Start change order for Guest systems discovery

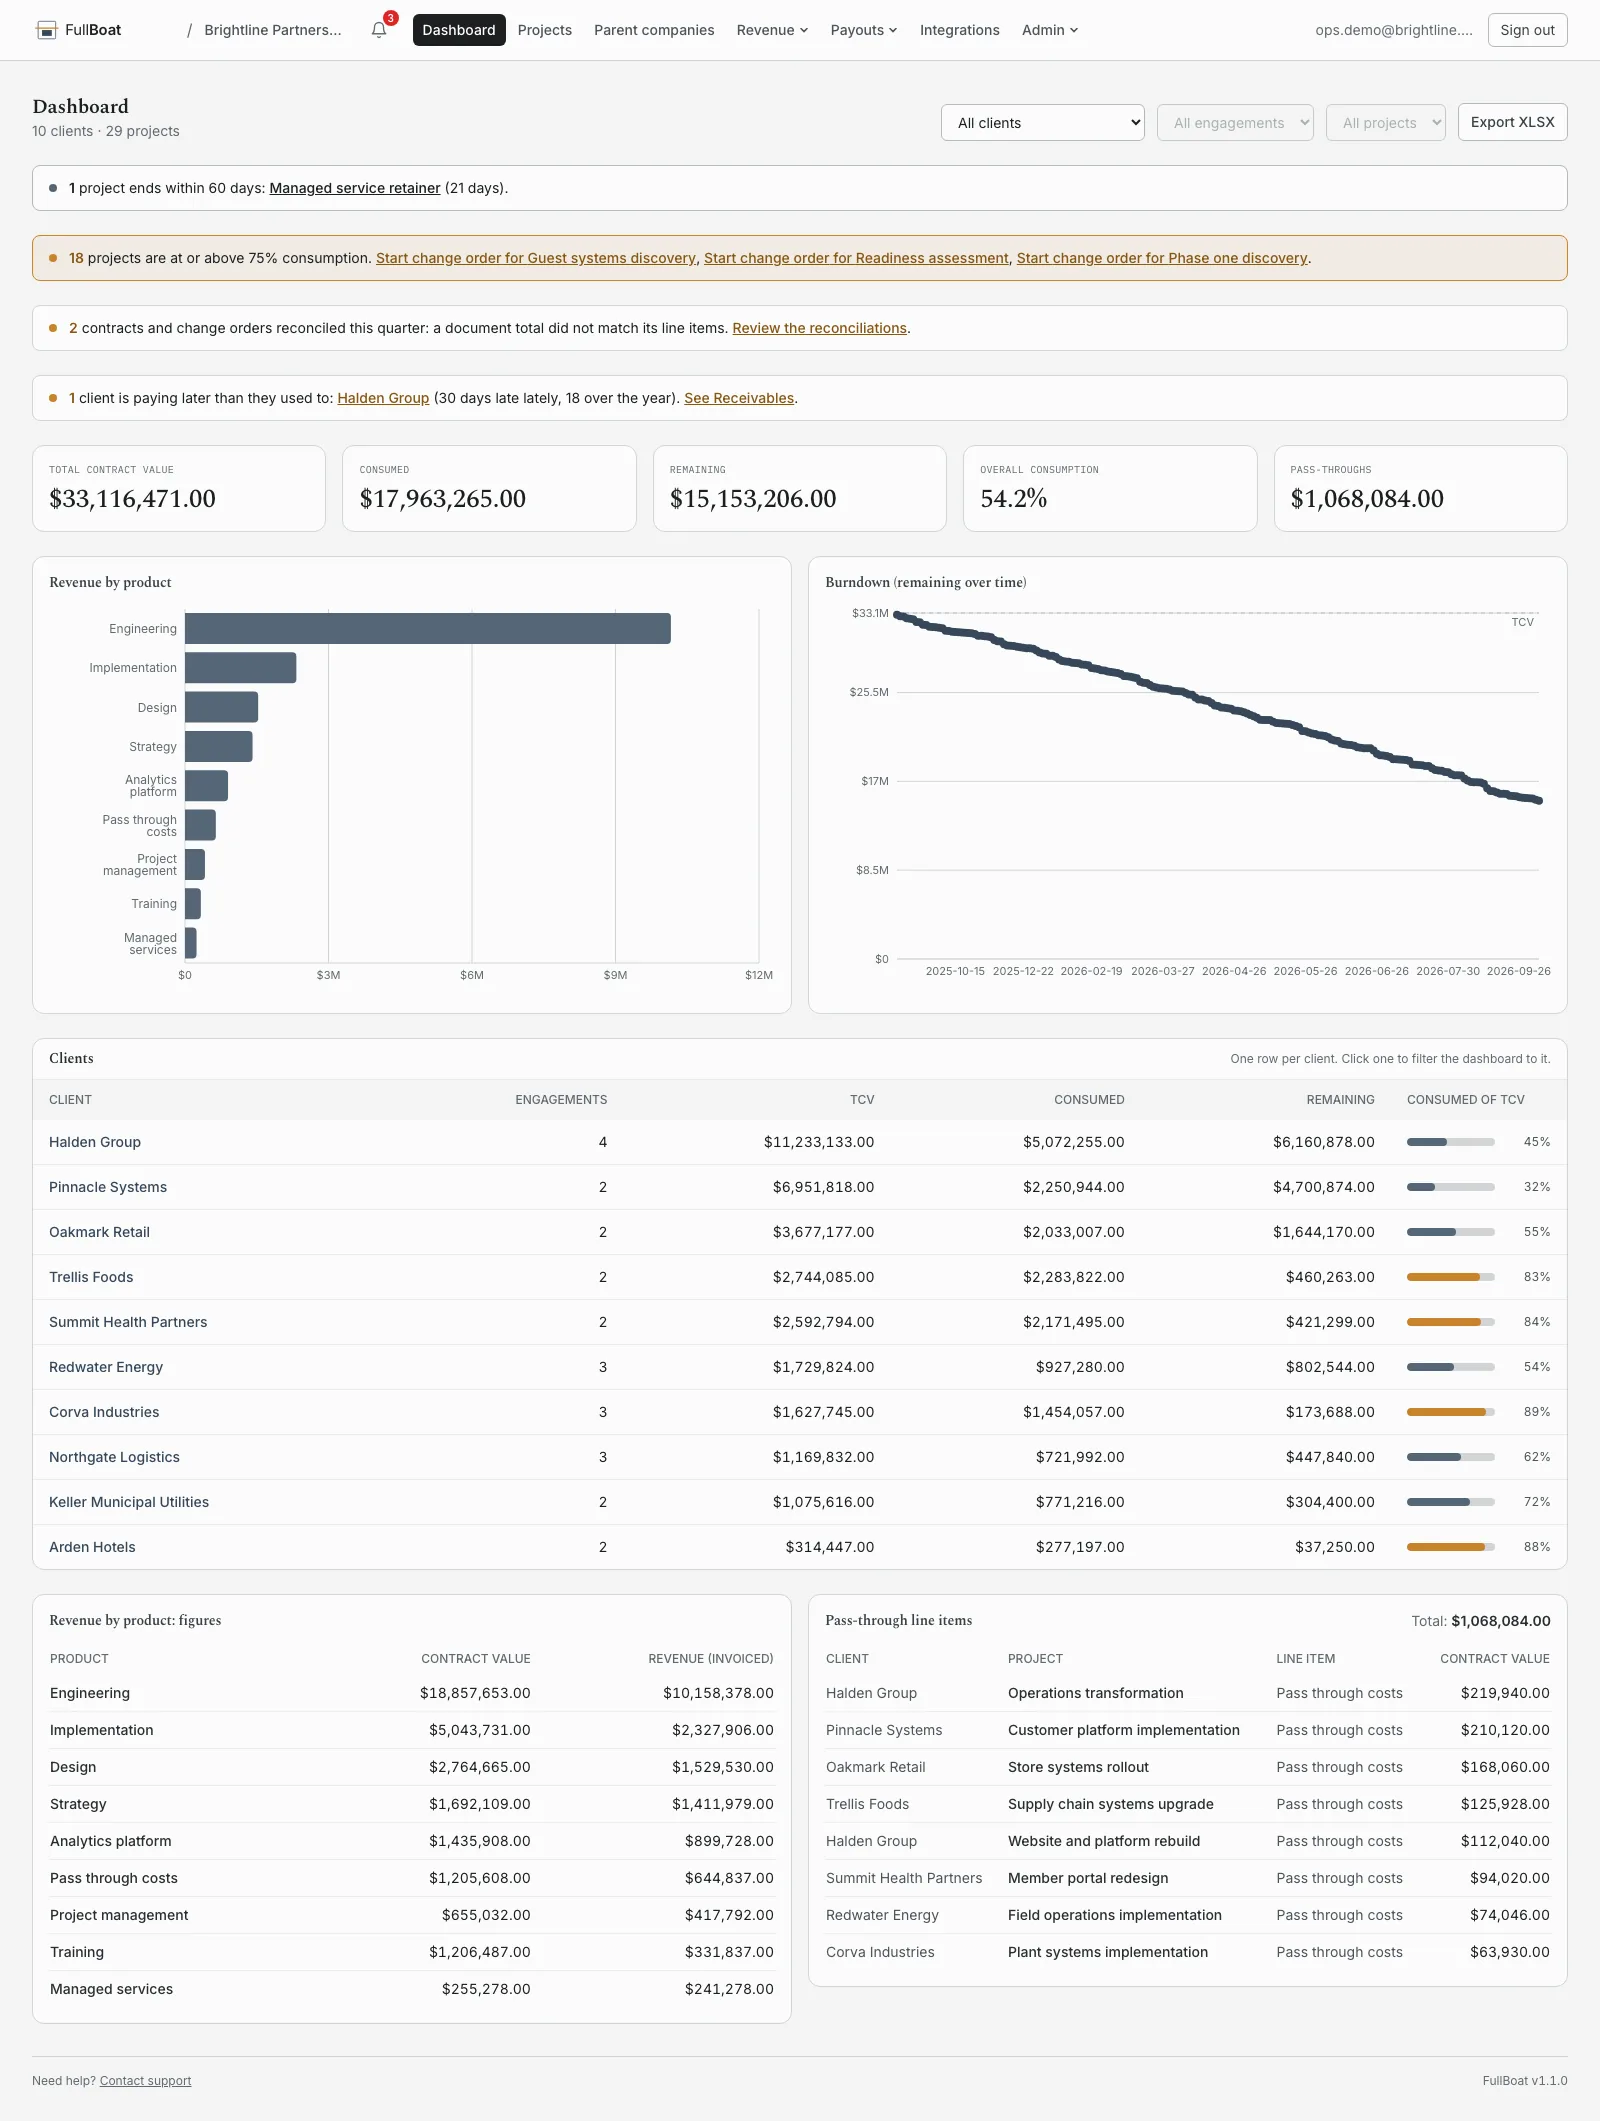coord(536,258)
